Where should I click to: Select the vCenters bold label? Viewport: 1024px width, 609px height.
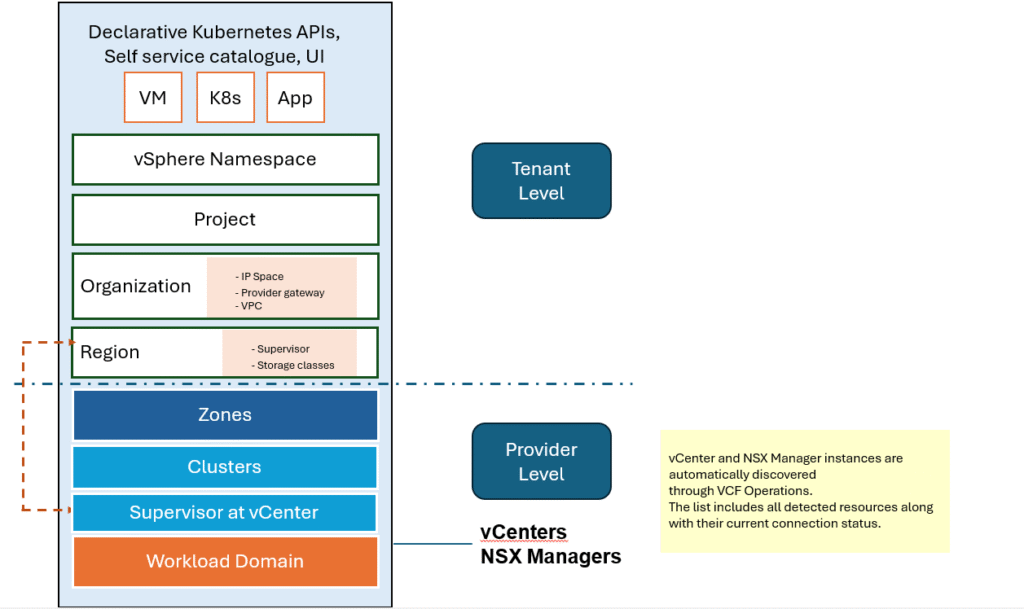[x=523, y=532]
